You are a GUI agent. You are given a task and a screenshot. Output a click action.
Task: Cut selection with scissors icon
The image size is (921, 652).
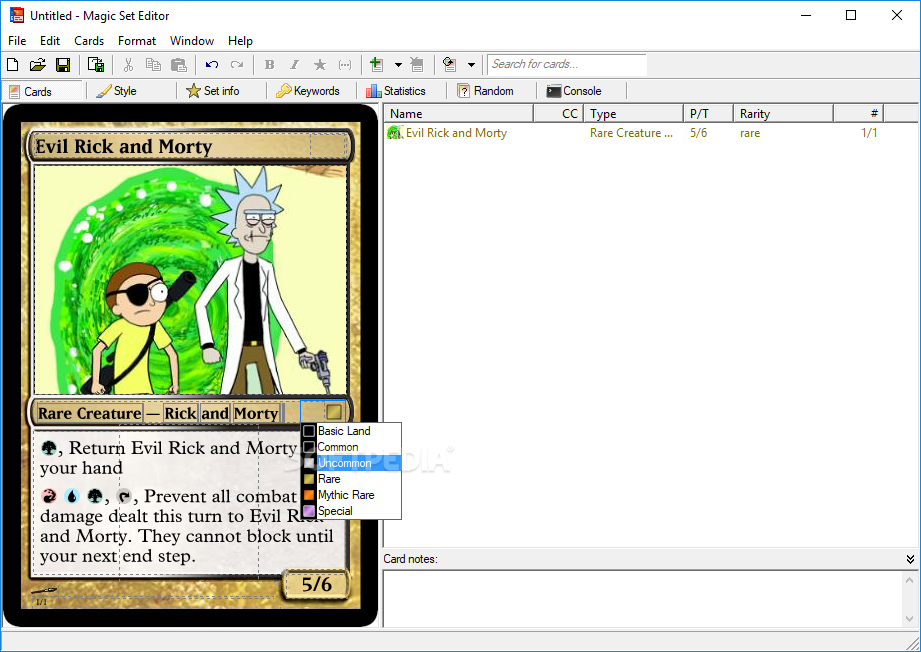point(128,65)
